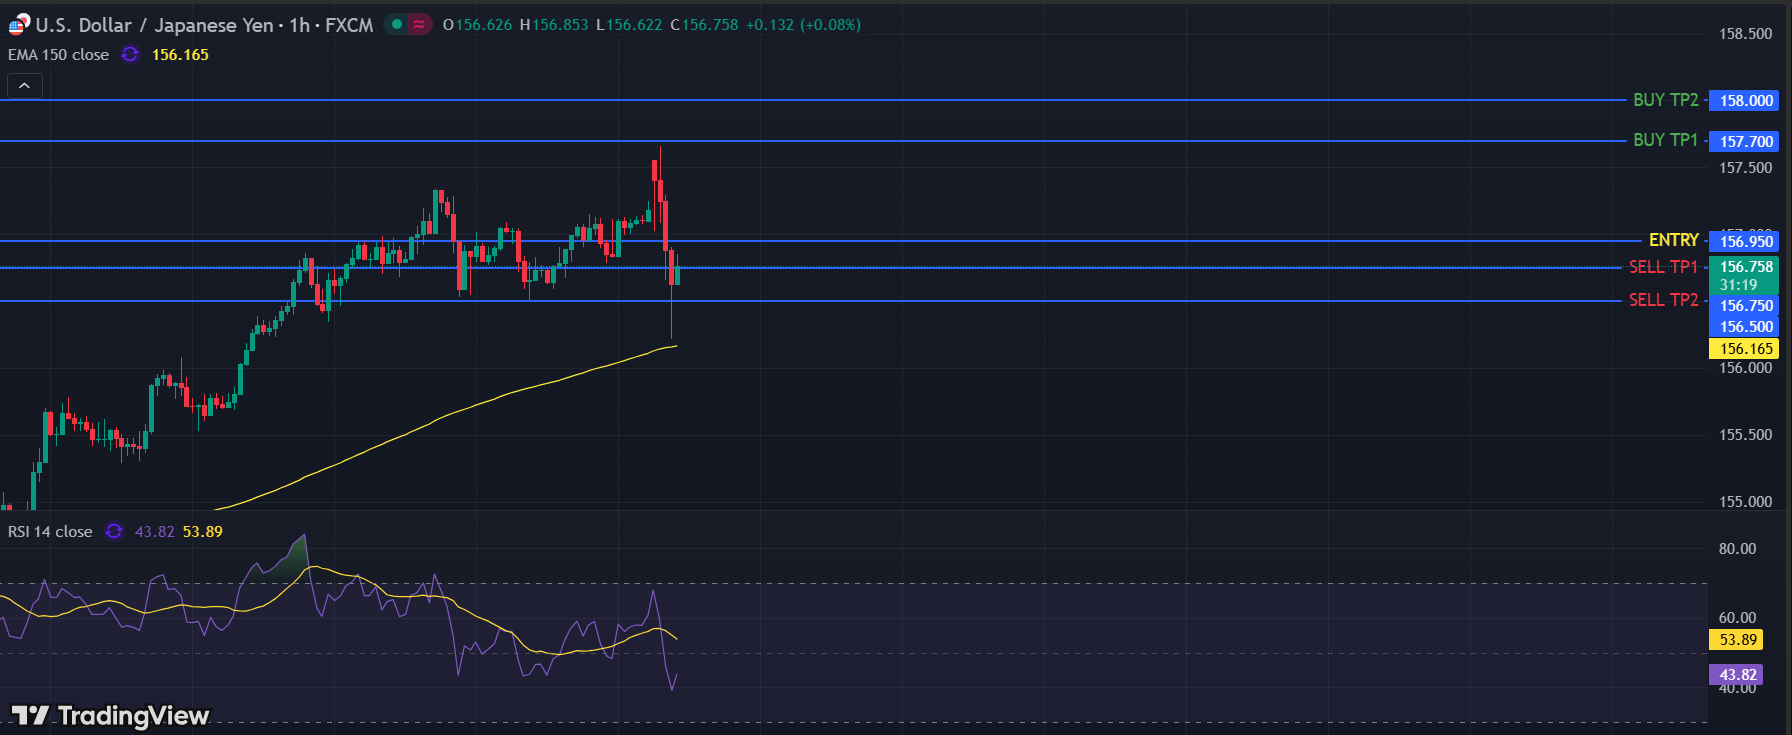Select the red SELL TP2 line label
Viewport: 1792px width, 735px height.
(1663, 300)
